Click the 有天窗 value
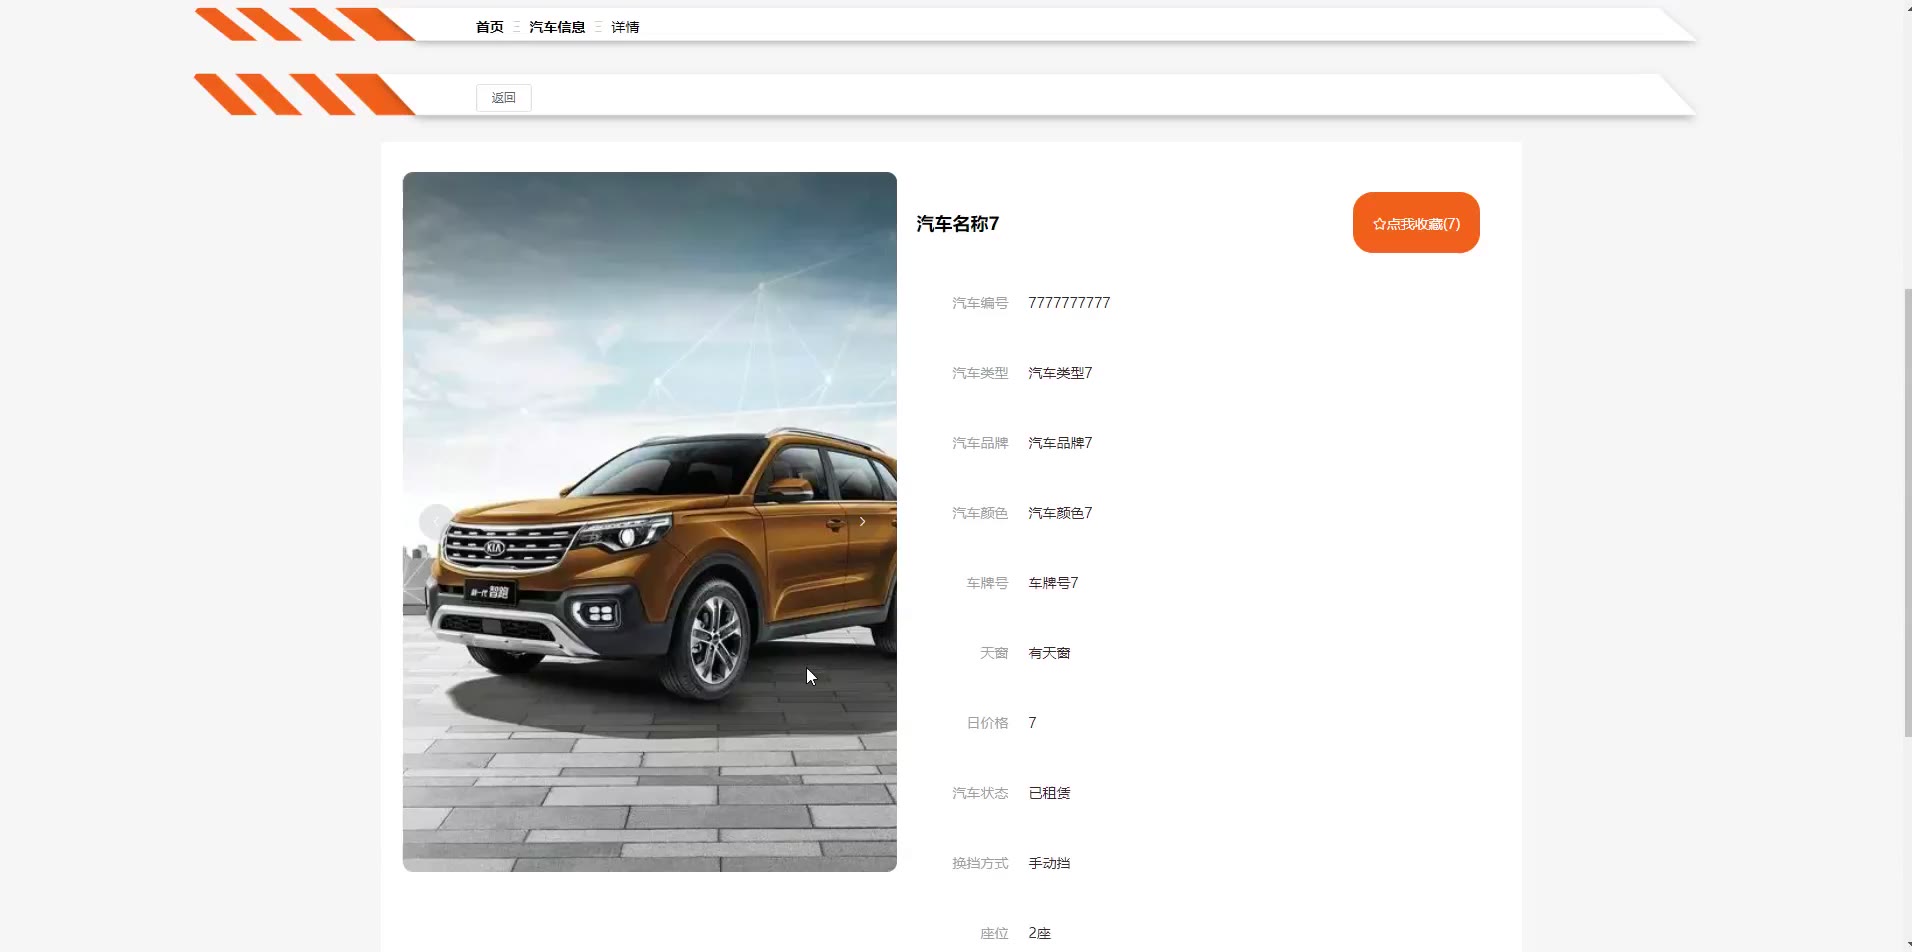The image size is (1912, 952). [x=1049, y=653]
